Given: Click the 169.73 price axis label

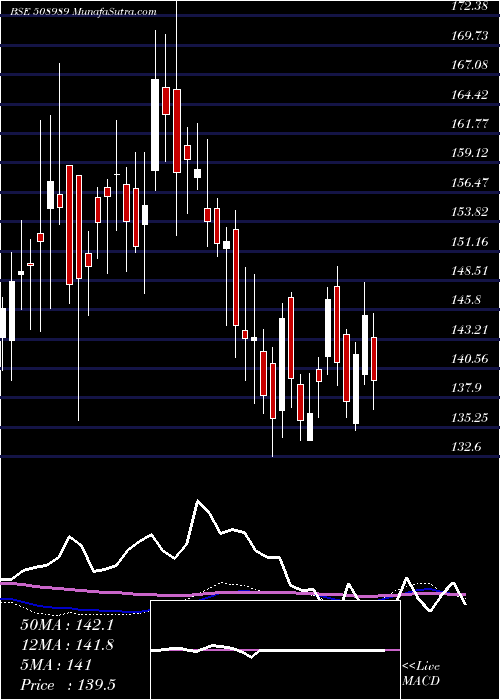Looking at the screenshot, I should click(470, 36).
